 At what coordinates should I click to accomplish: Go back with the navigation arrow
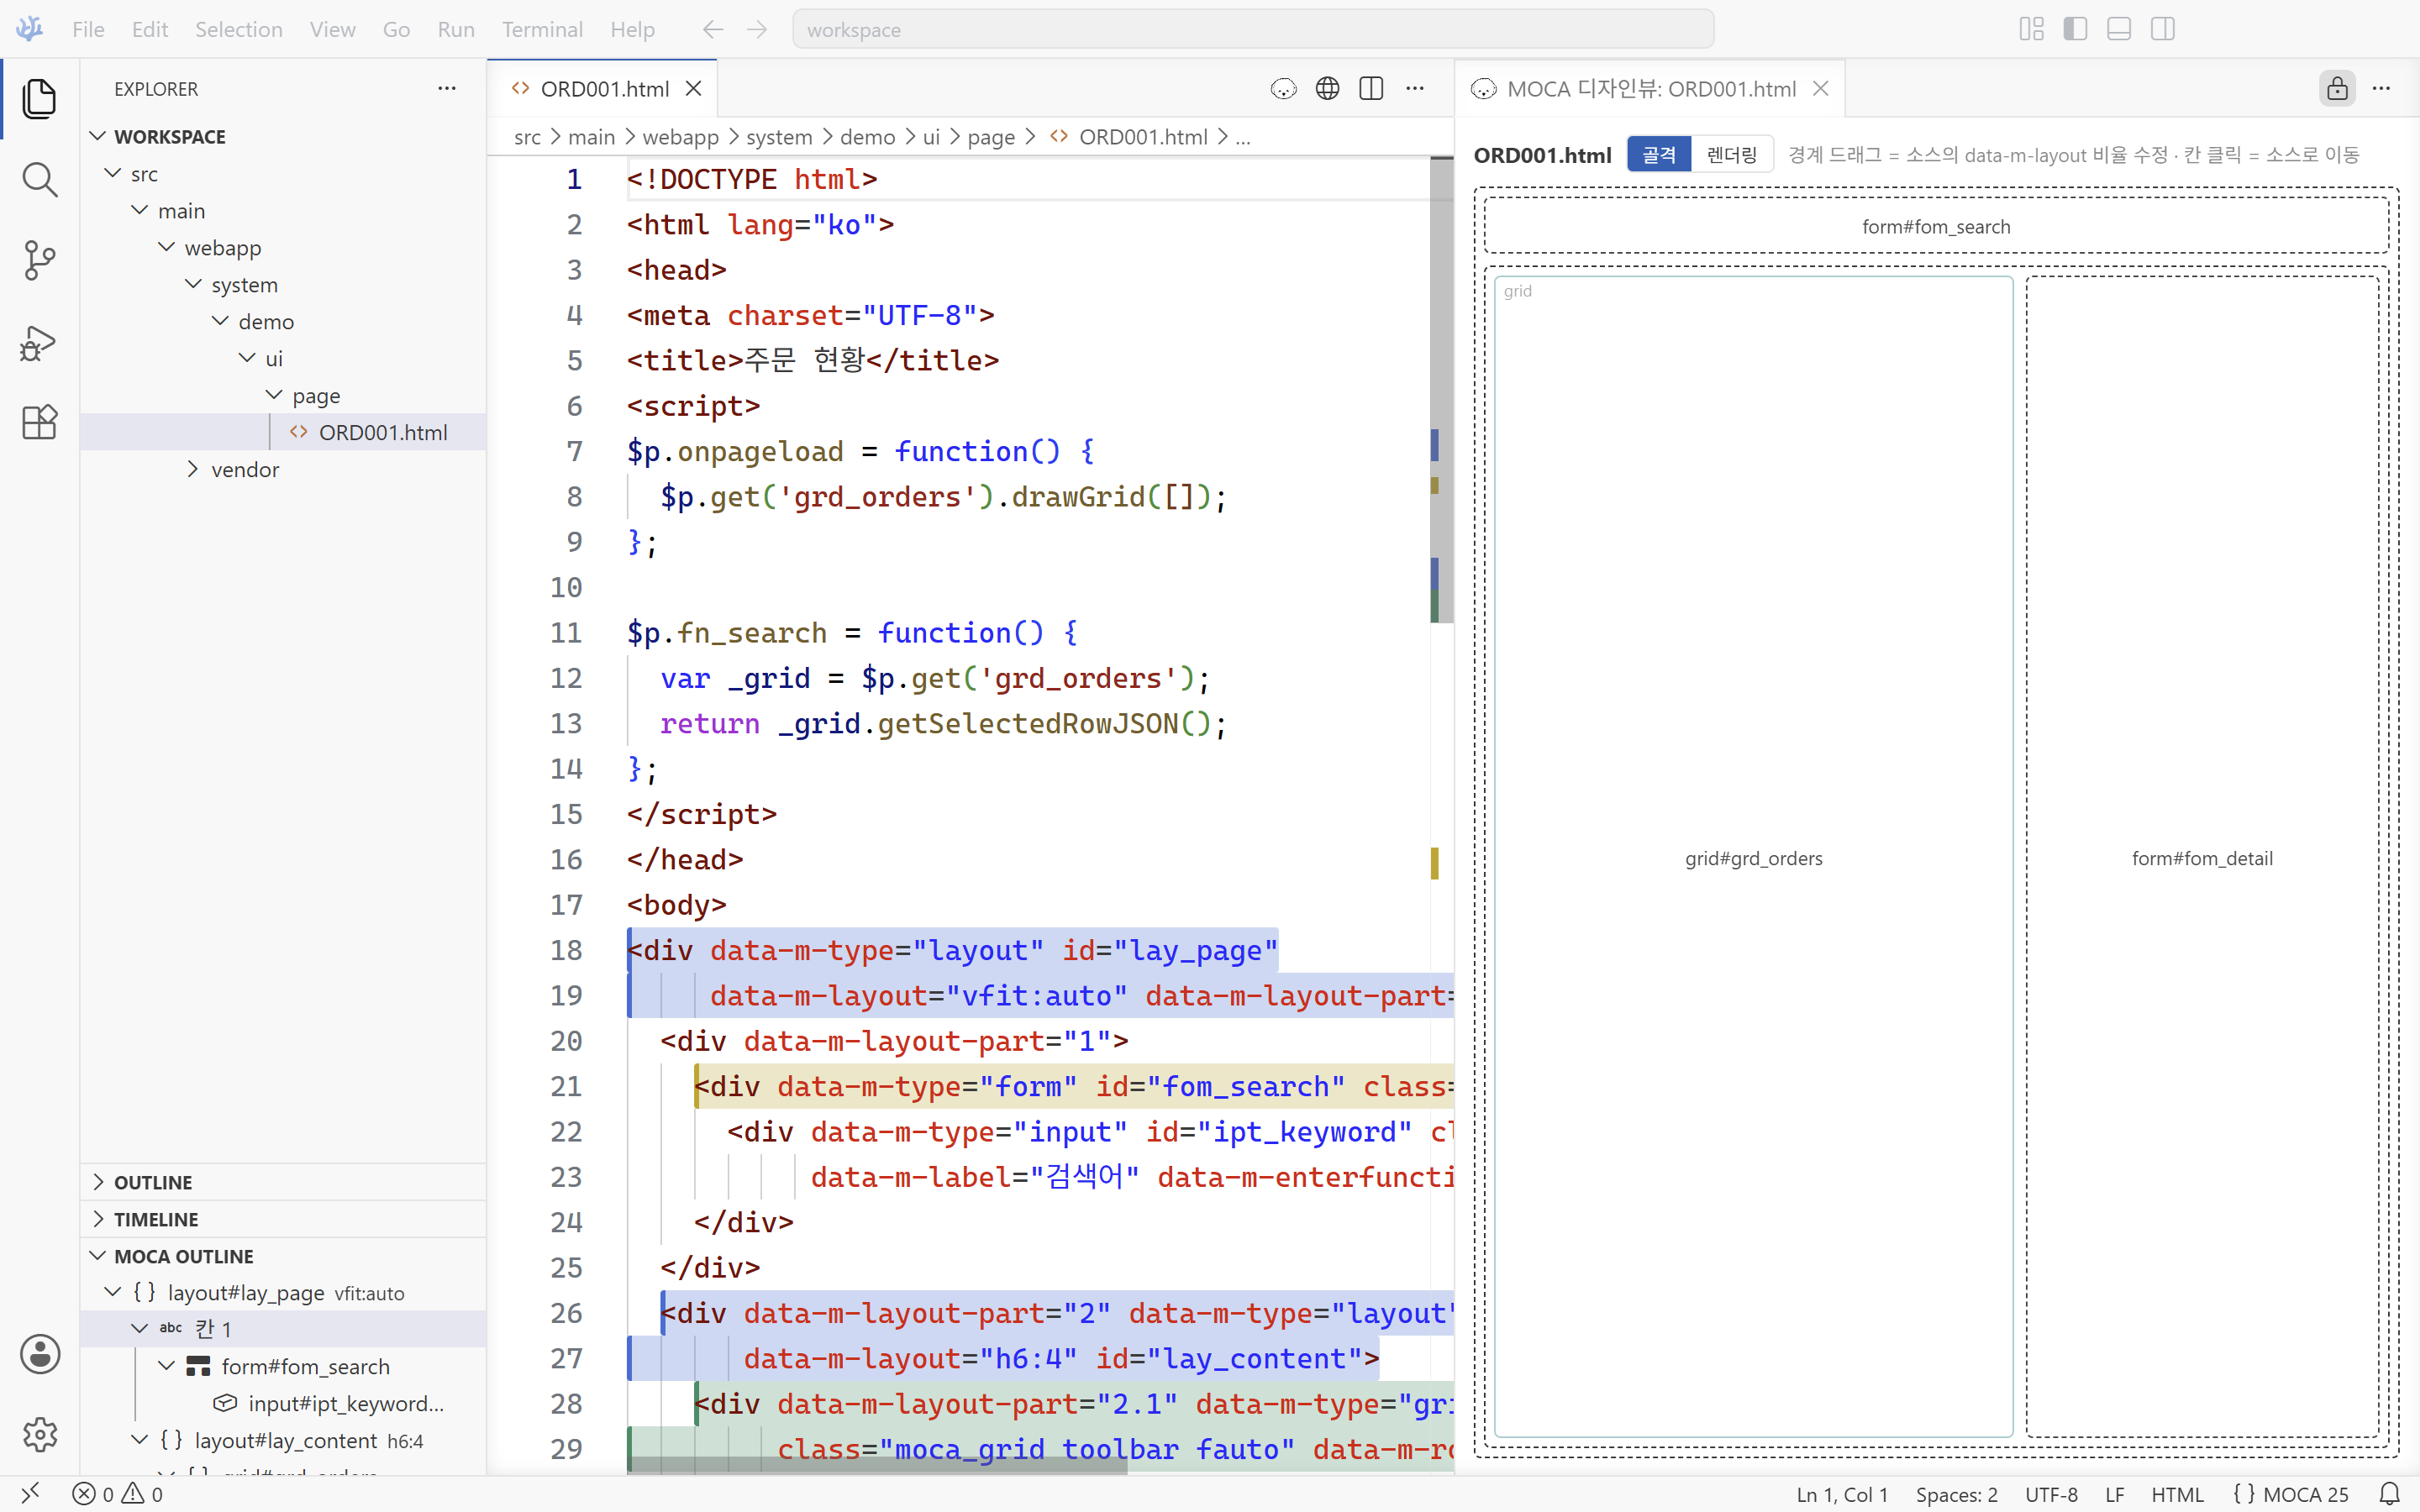click(712, 29)
